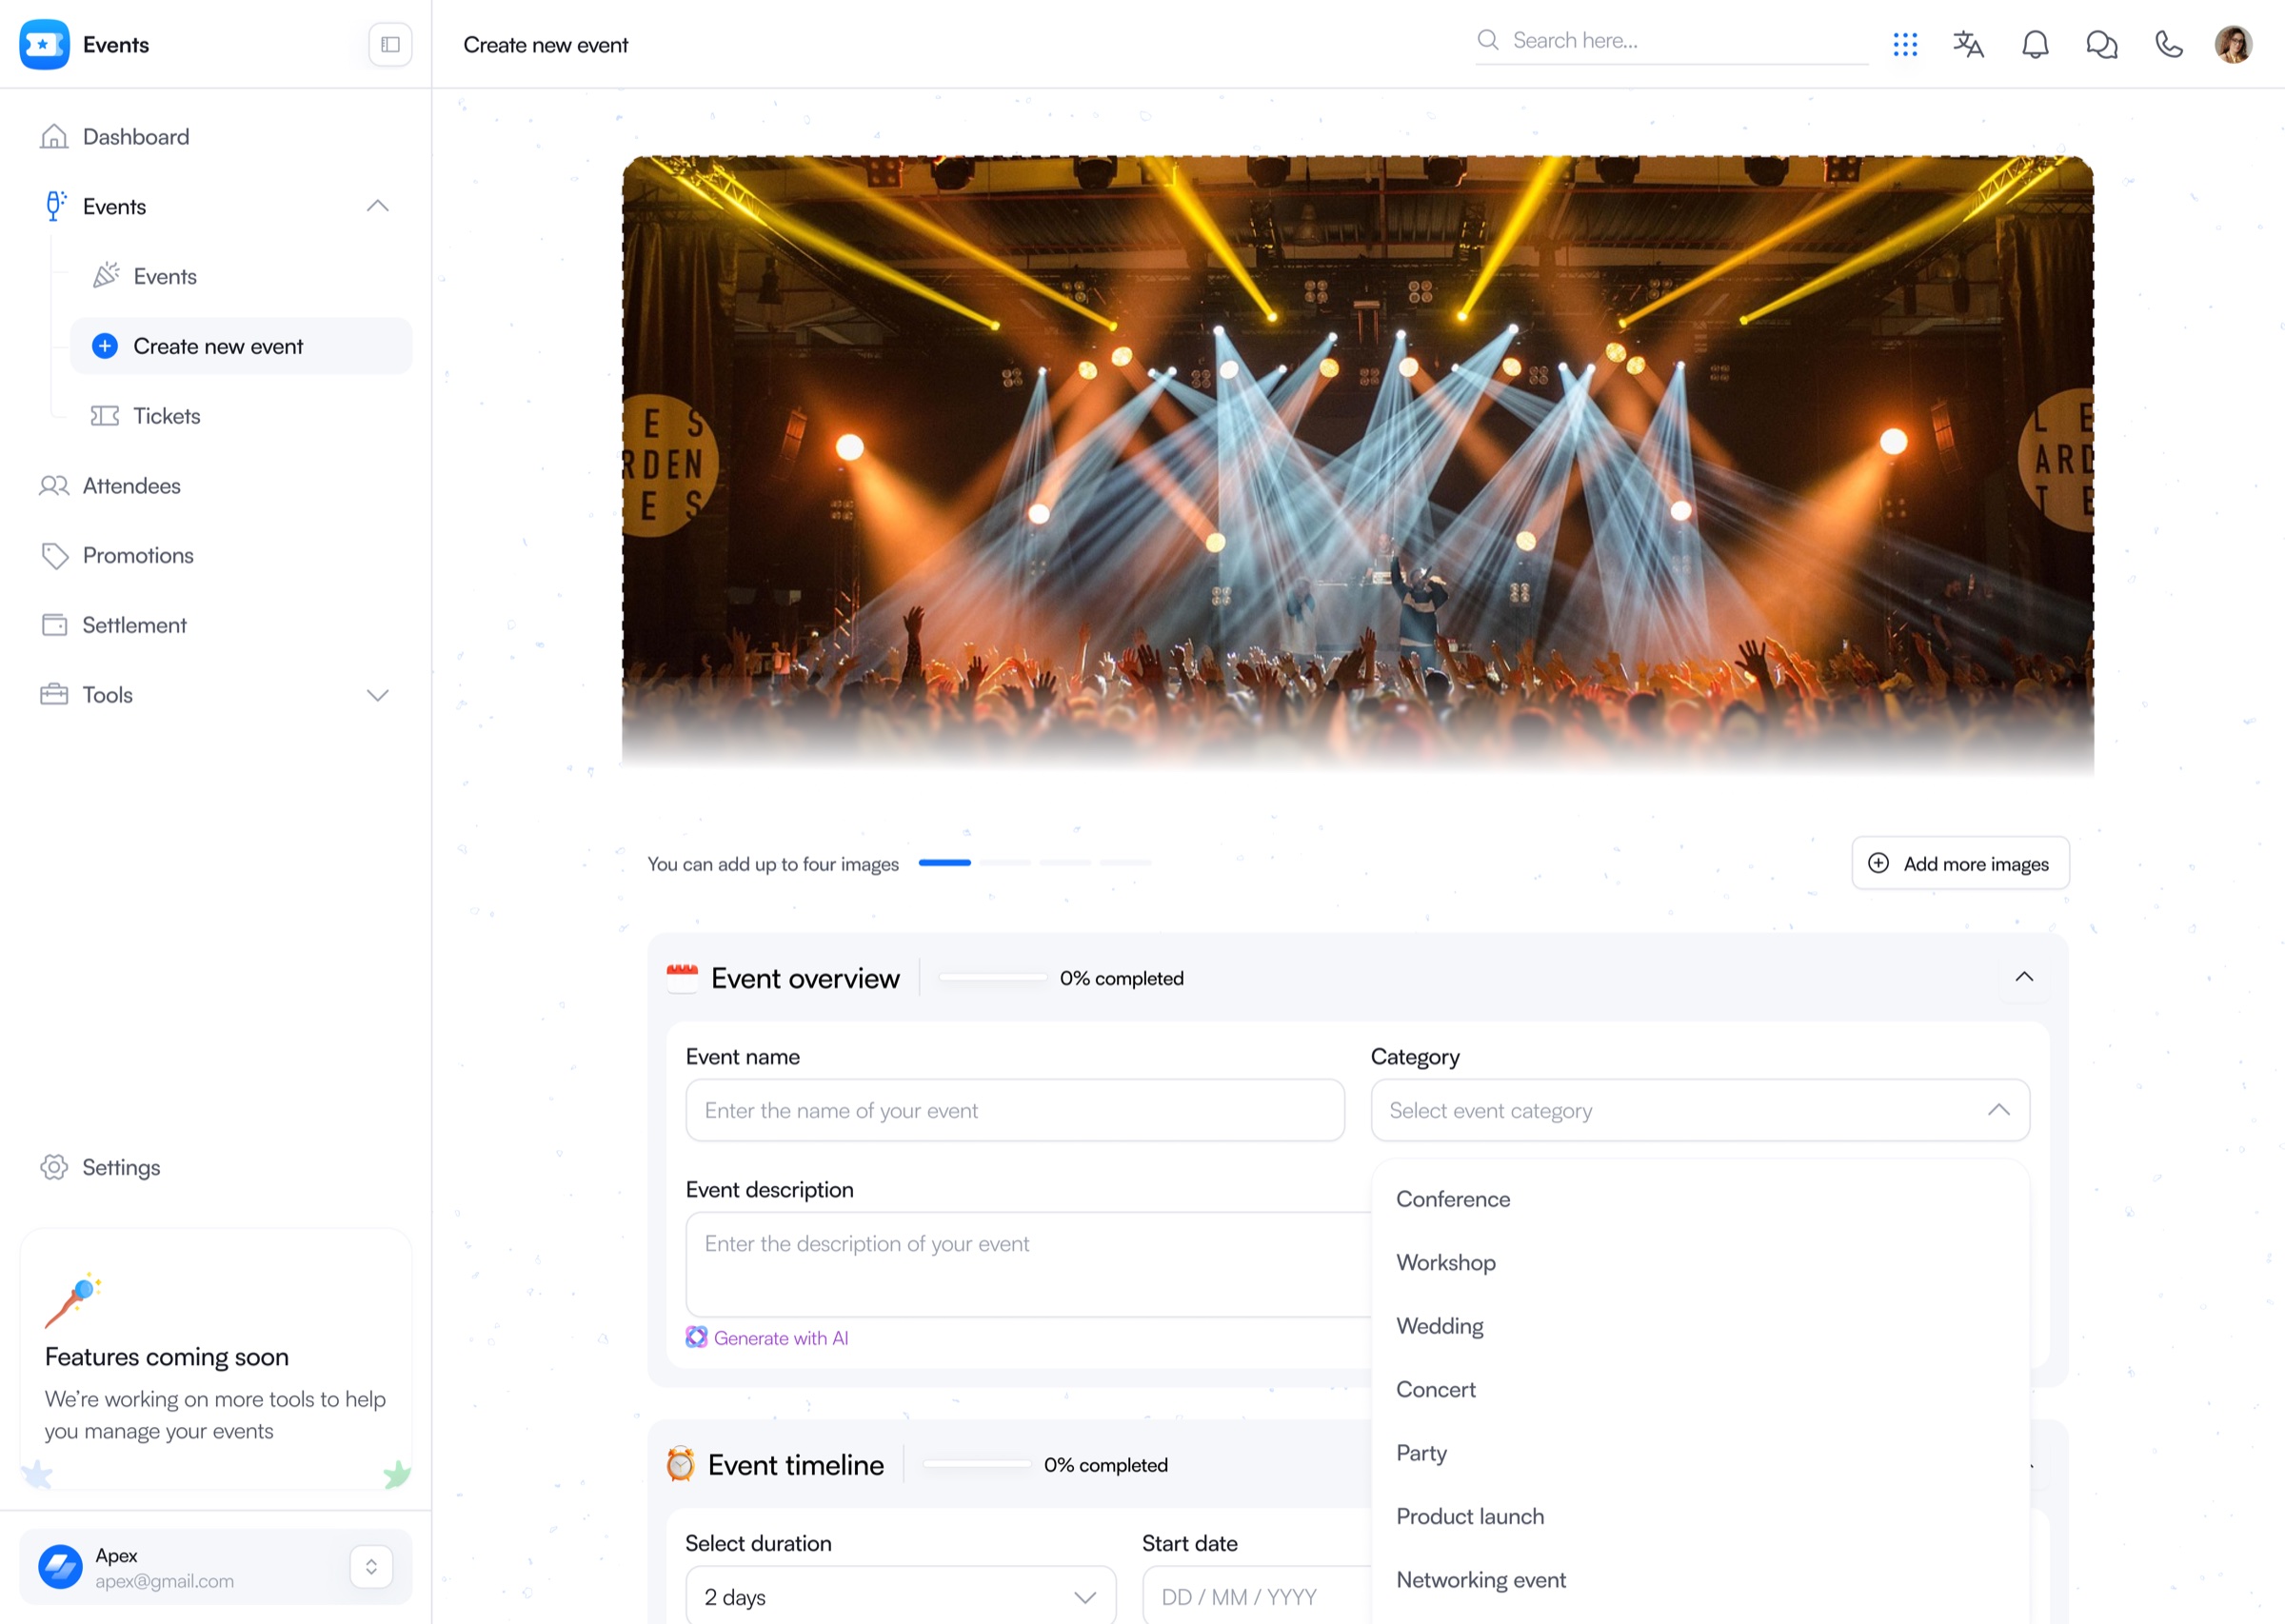Focus the Event description field
The height and width of the screenshot is (1624, 2285).
point(1028,1264)
